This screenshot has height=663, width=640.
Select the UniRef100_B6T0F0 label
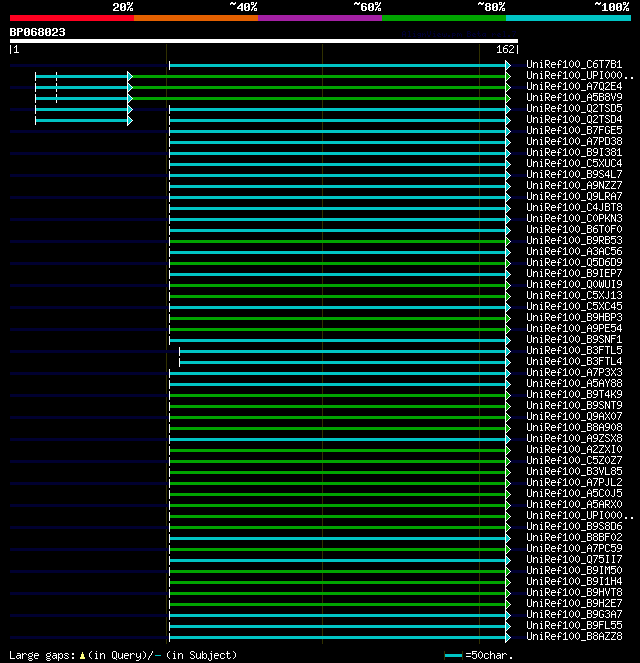point(574,230)
